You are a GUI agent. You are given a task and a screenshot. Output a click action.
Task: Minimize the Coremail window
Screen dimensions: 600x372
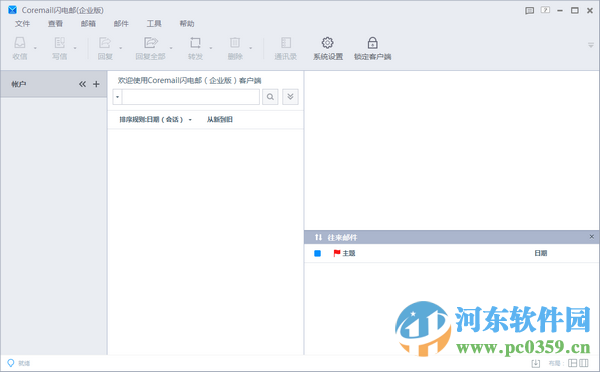click(x=560, y=10)
